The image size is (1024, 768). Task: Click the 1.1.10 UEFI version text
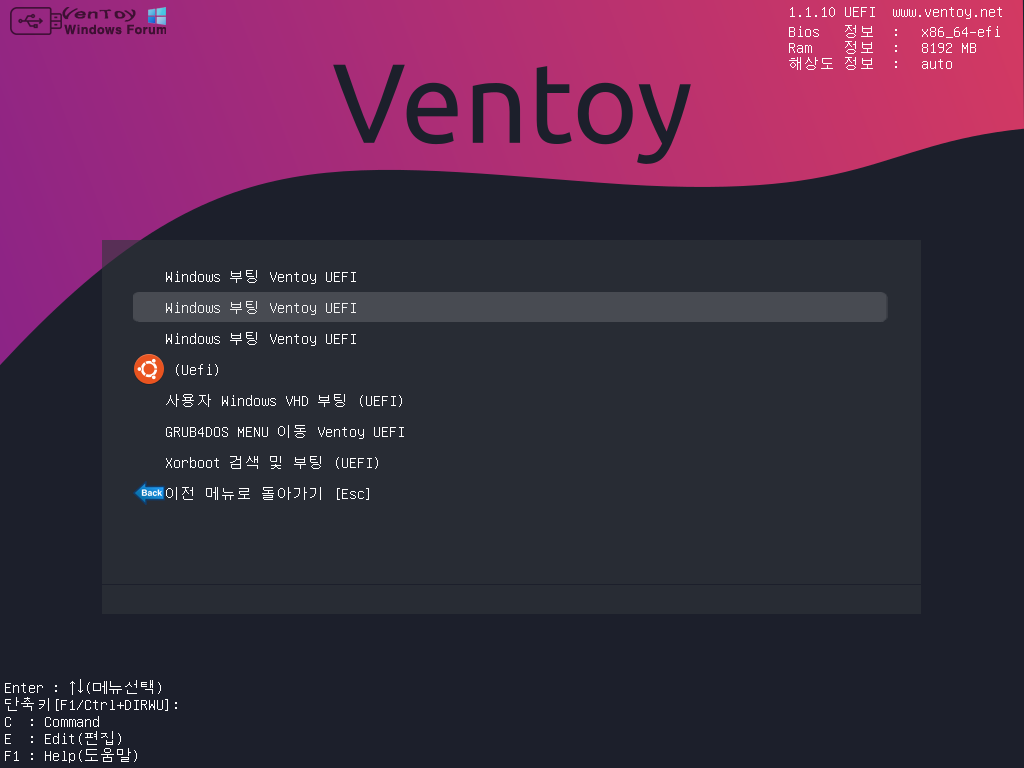(832, 12)
